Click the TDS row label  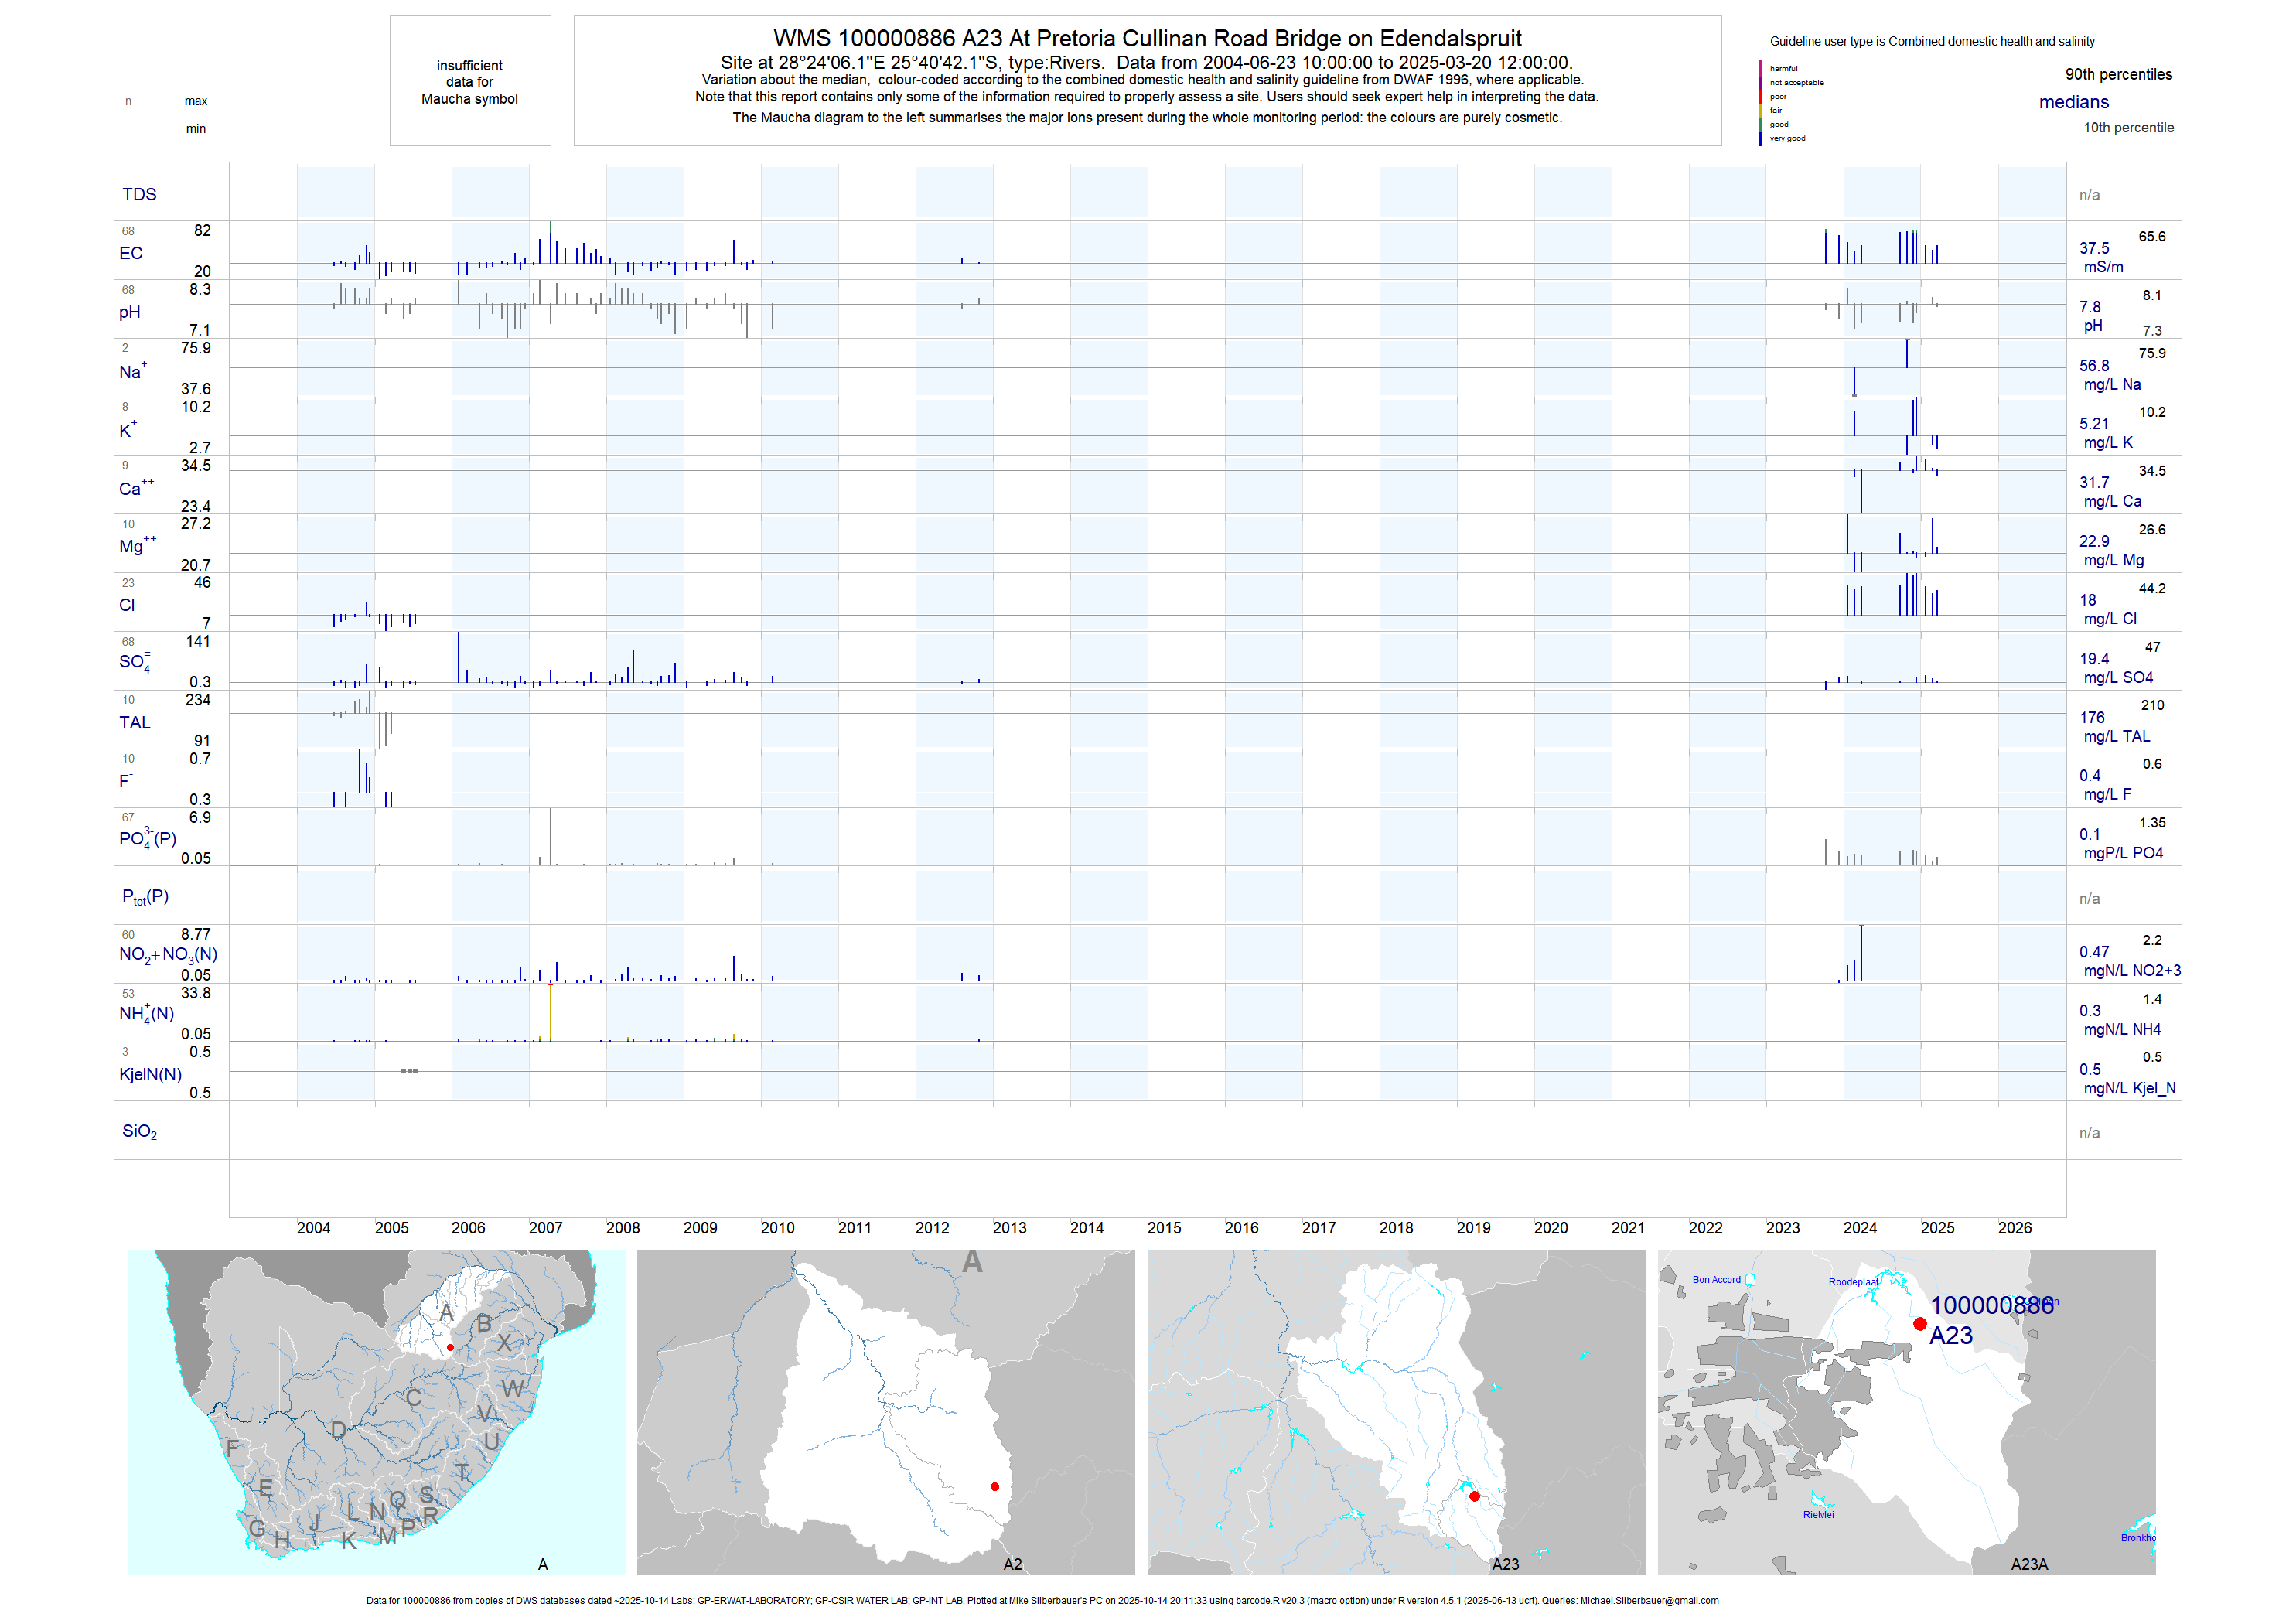coord(139,194)
